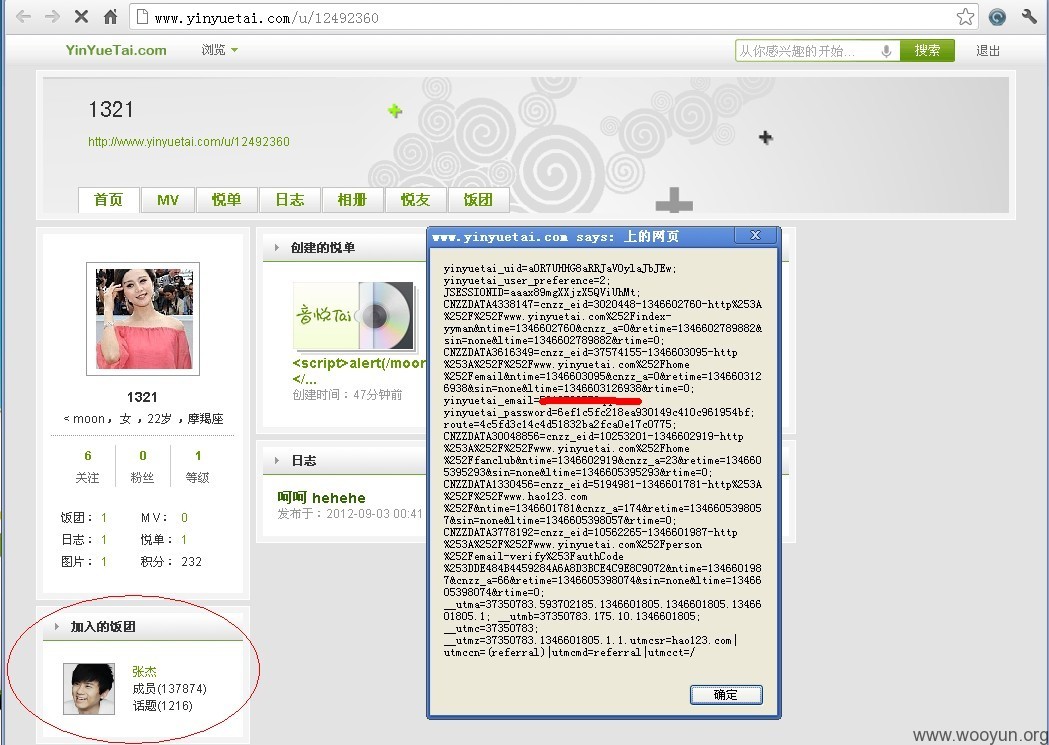Open the 饭团 tab
The height and width of the screenshot is (745, 1049).
tap(478, 200)
